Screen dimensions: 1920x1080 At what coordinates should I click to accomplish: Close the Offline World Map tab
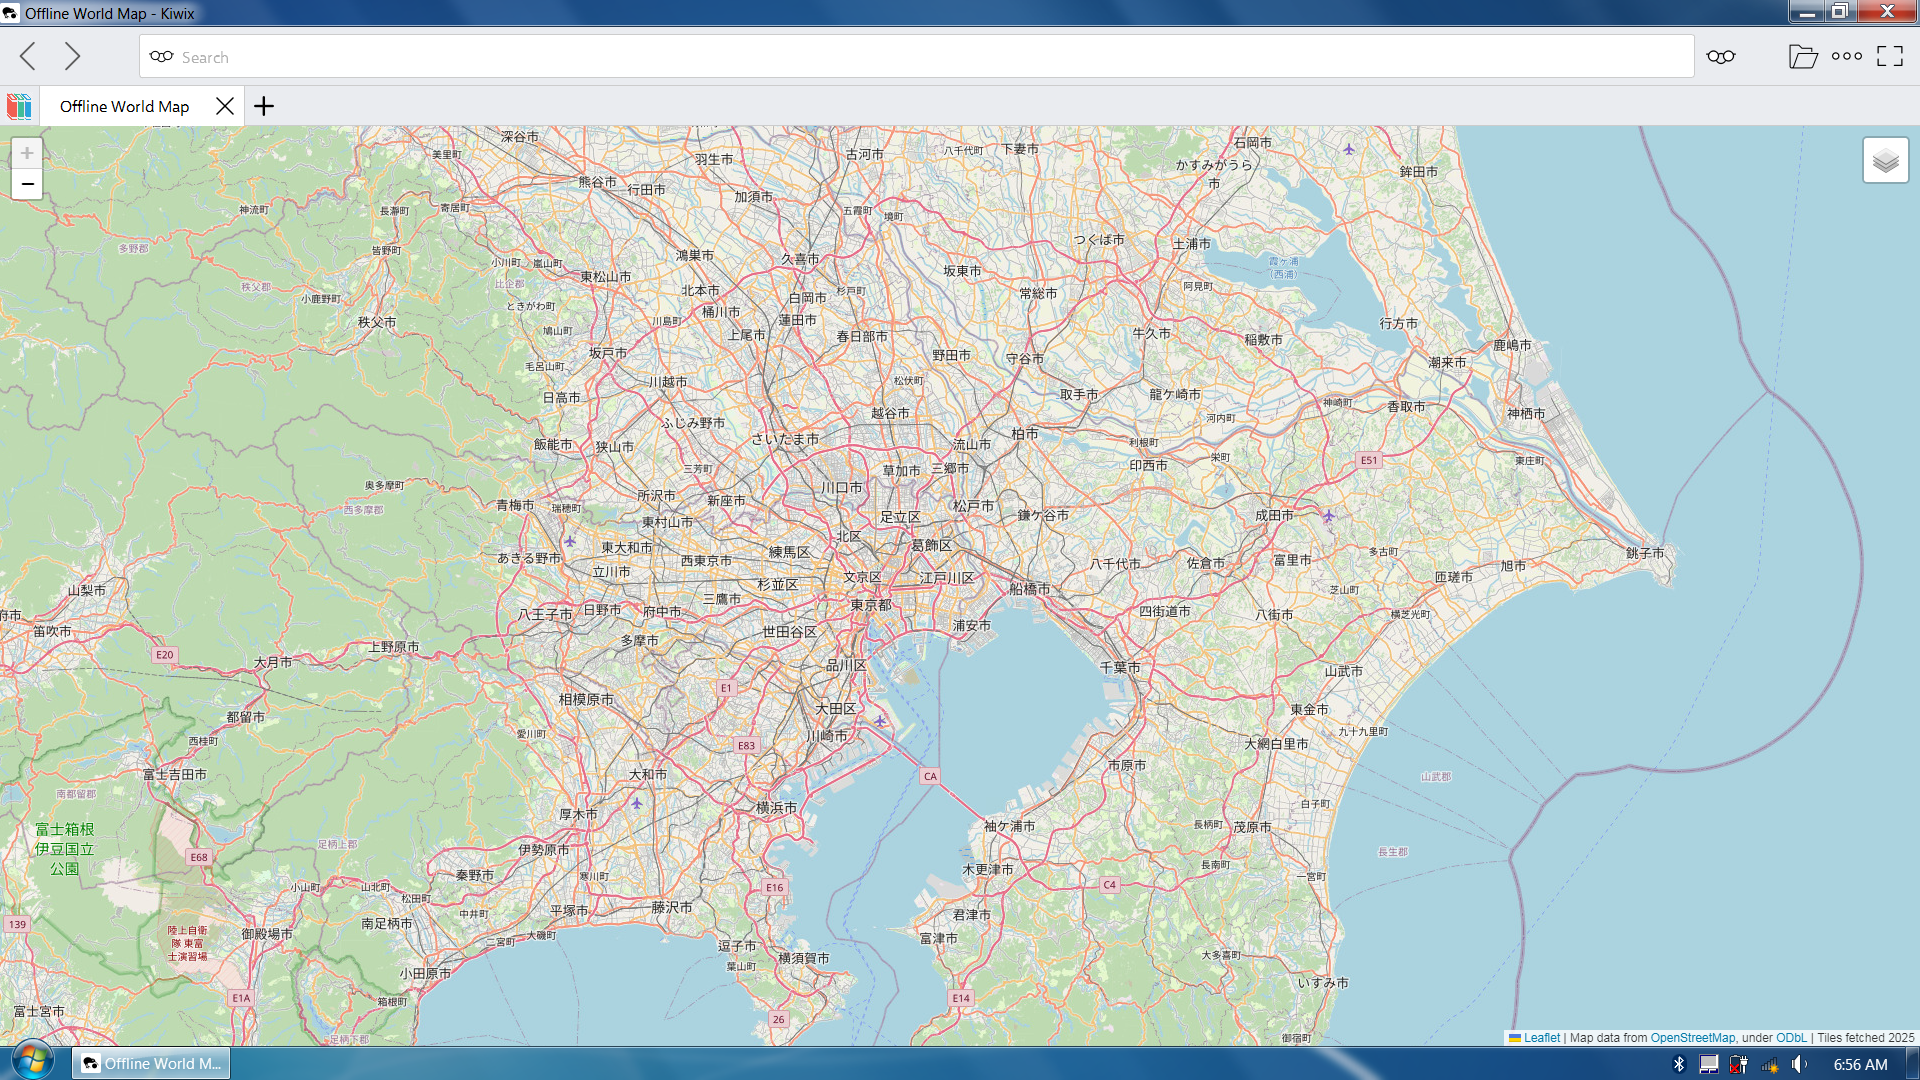click(x=225, y=106)
